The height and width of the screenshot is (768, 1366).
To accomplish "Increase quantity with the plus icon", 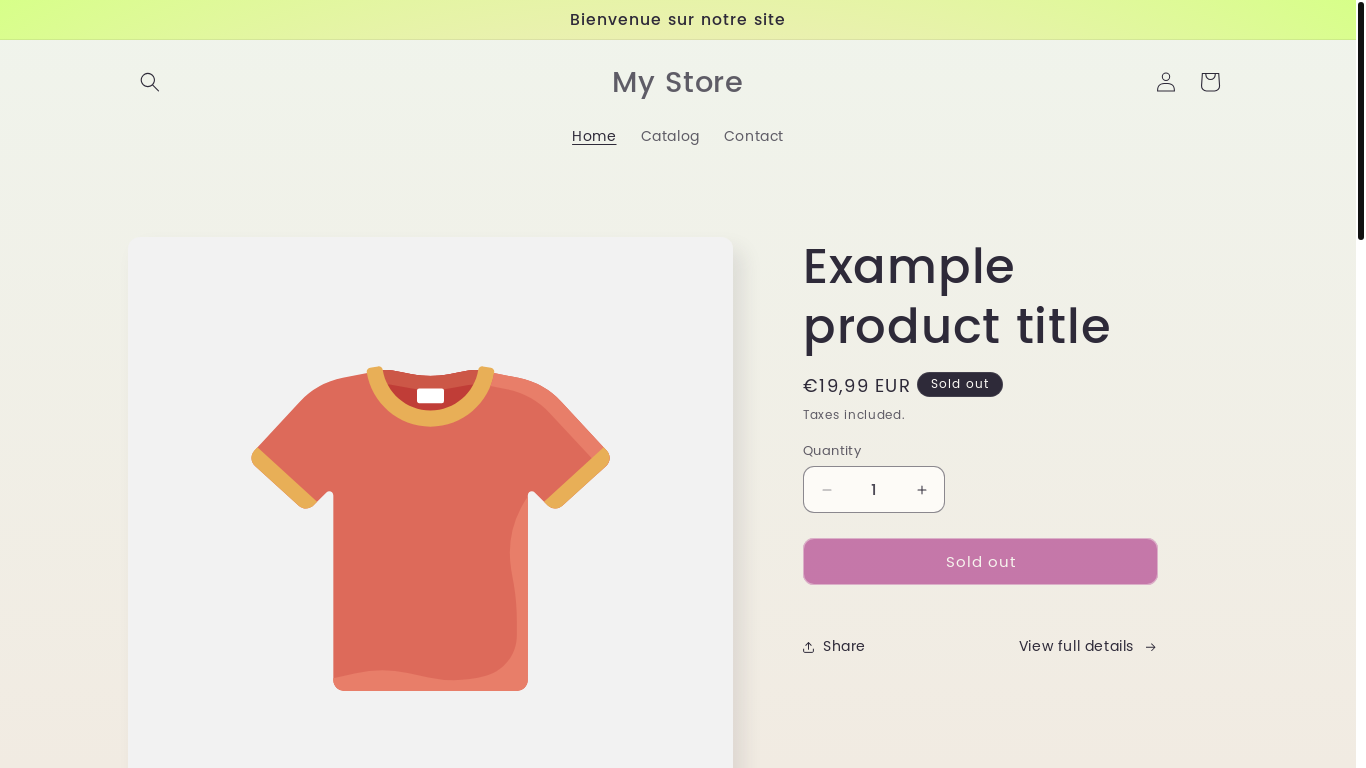I will pos(922,490).
